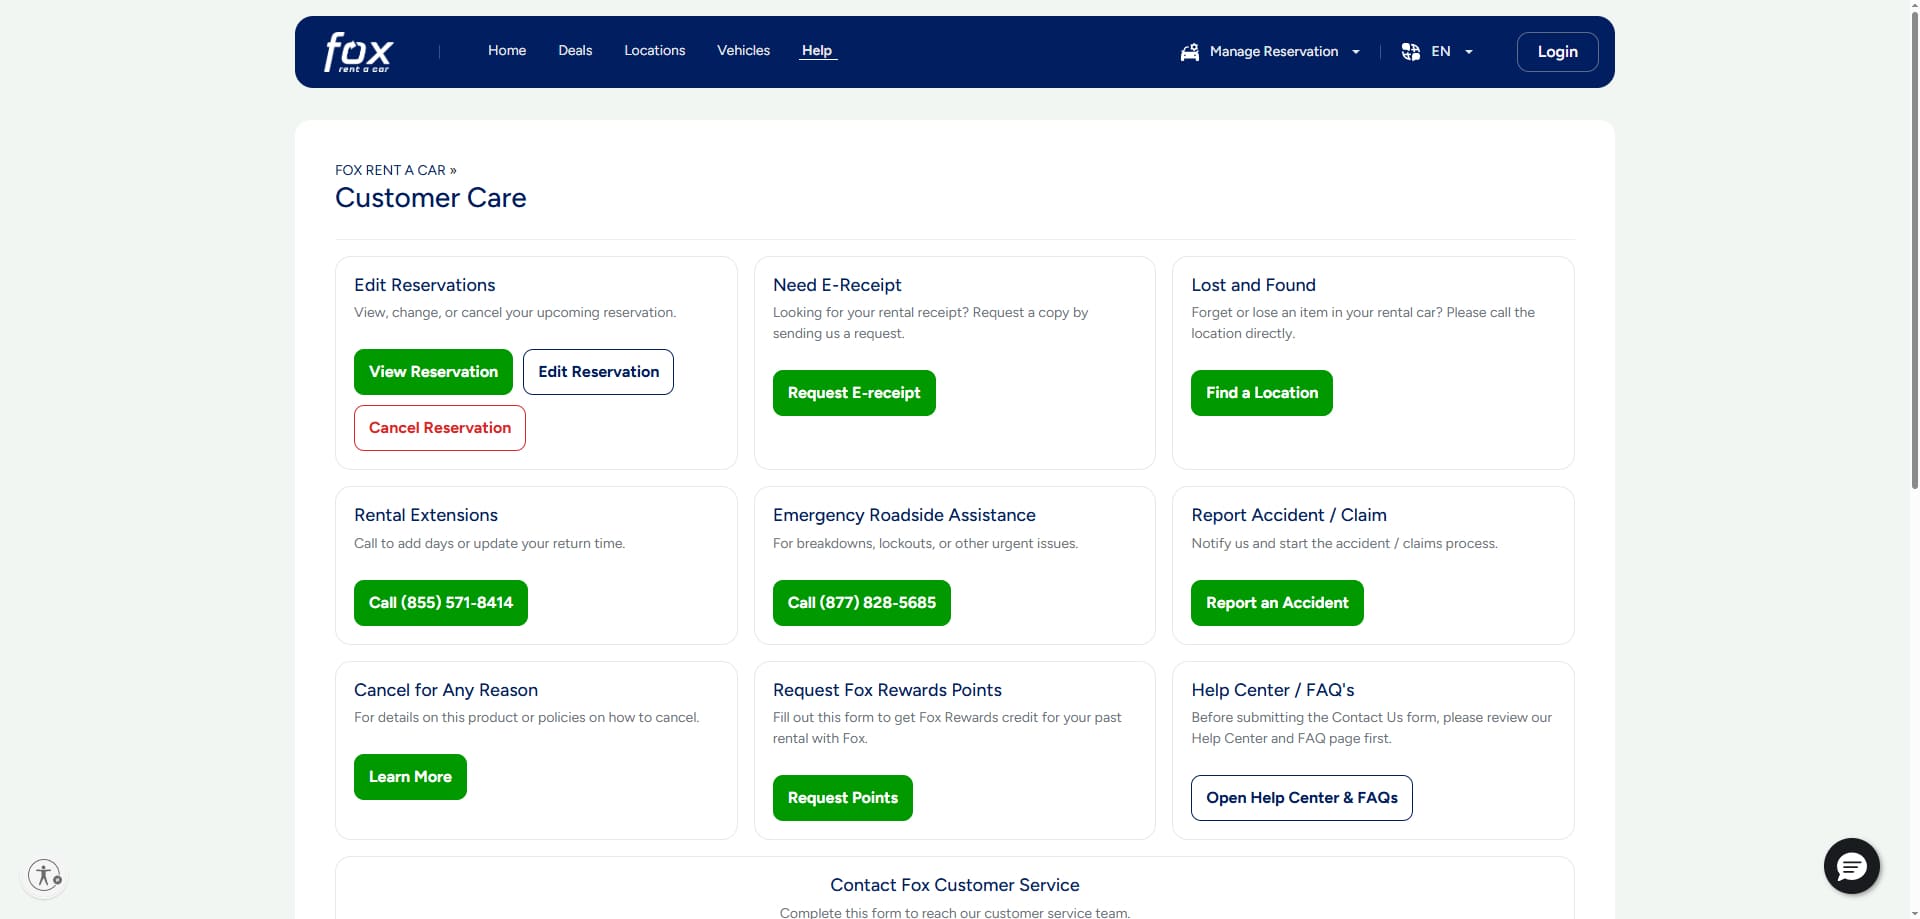Open the Locations menu item
The height and width of the screenshot is (919, 1920).
click(655, 50)
